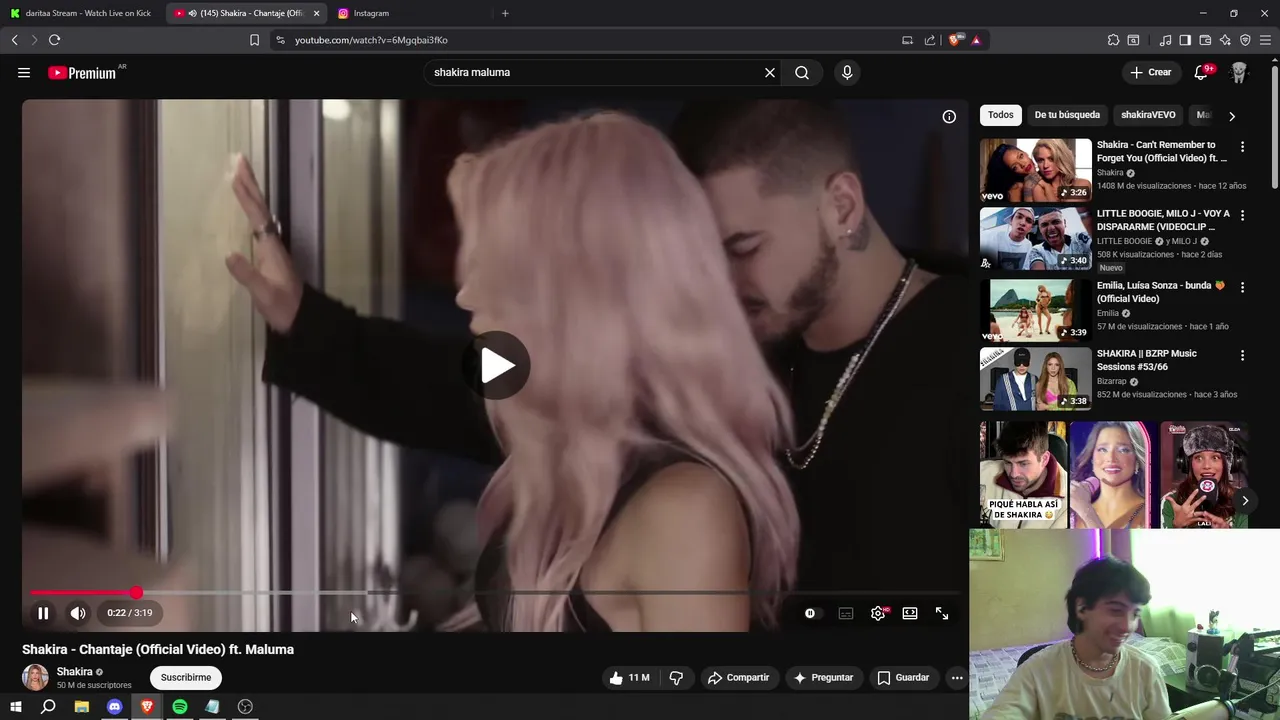The height and width of the screenshot is (720, 1280).
Task: Share this page from address bar
Action: point(930,40)
